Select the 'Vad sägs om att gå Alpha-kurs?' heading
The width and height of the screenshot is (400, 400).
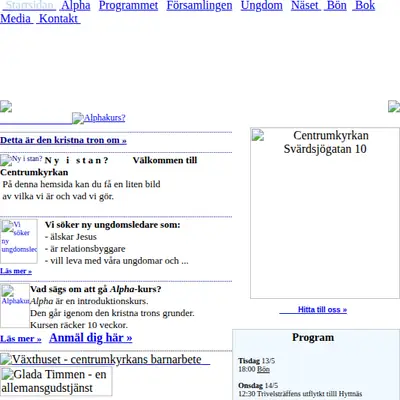coord(96,289)
